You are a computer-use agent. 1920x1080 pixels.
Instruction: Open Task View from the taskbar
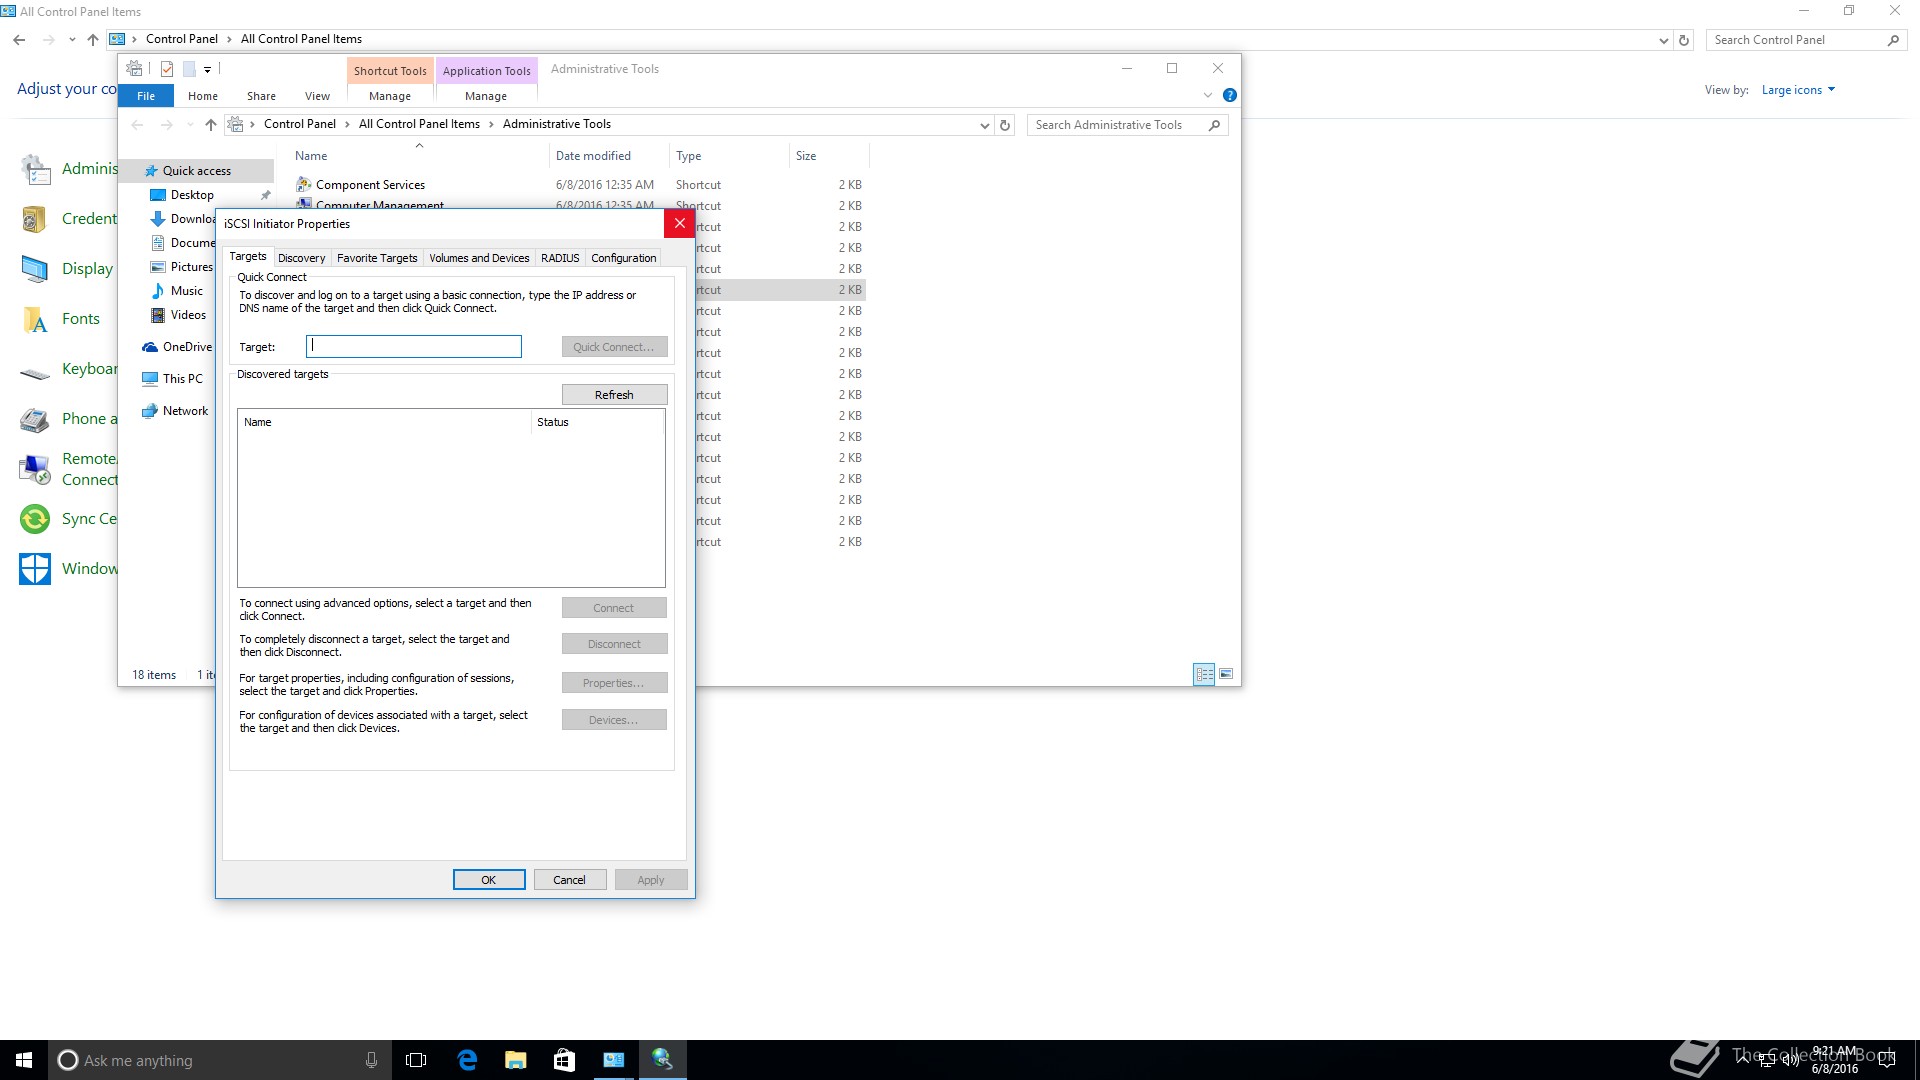416,1060
